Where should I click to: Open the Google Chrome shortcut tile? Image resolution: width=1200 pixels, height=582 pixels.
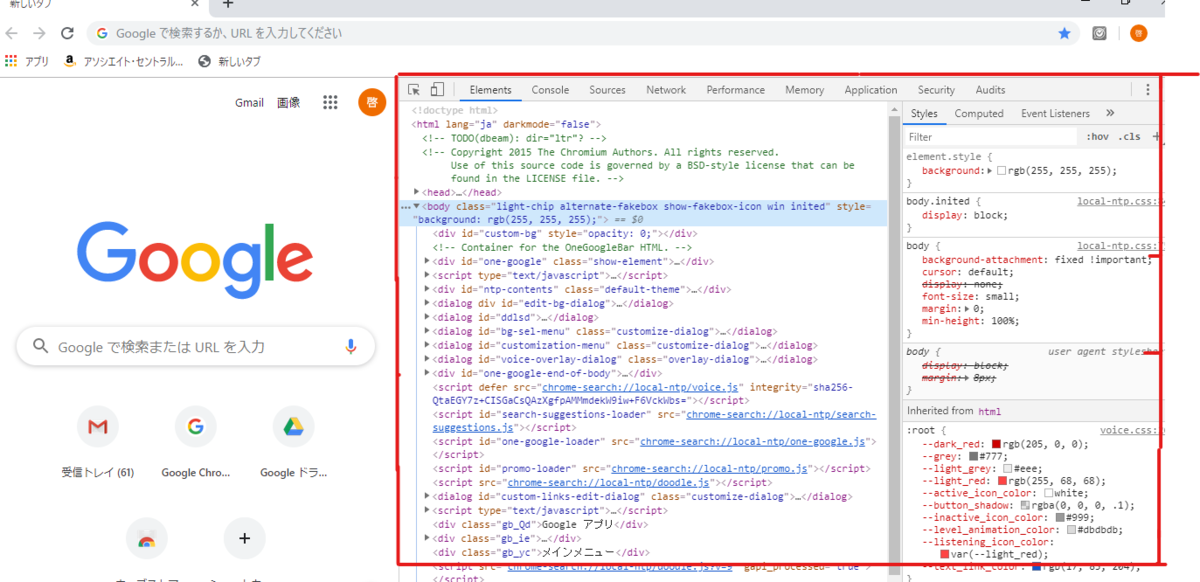tap(195, 428)
